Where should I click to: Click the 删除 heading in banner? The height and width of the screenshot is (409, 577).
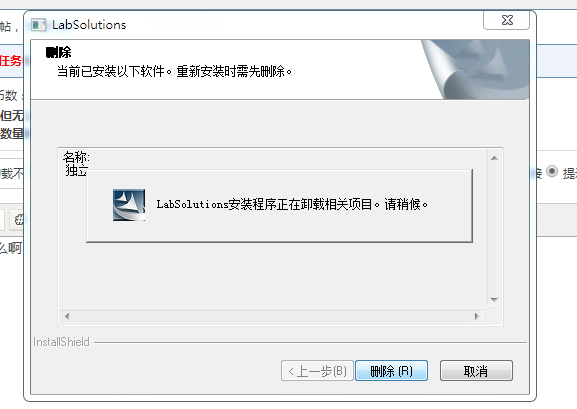[x=59, y=52]
